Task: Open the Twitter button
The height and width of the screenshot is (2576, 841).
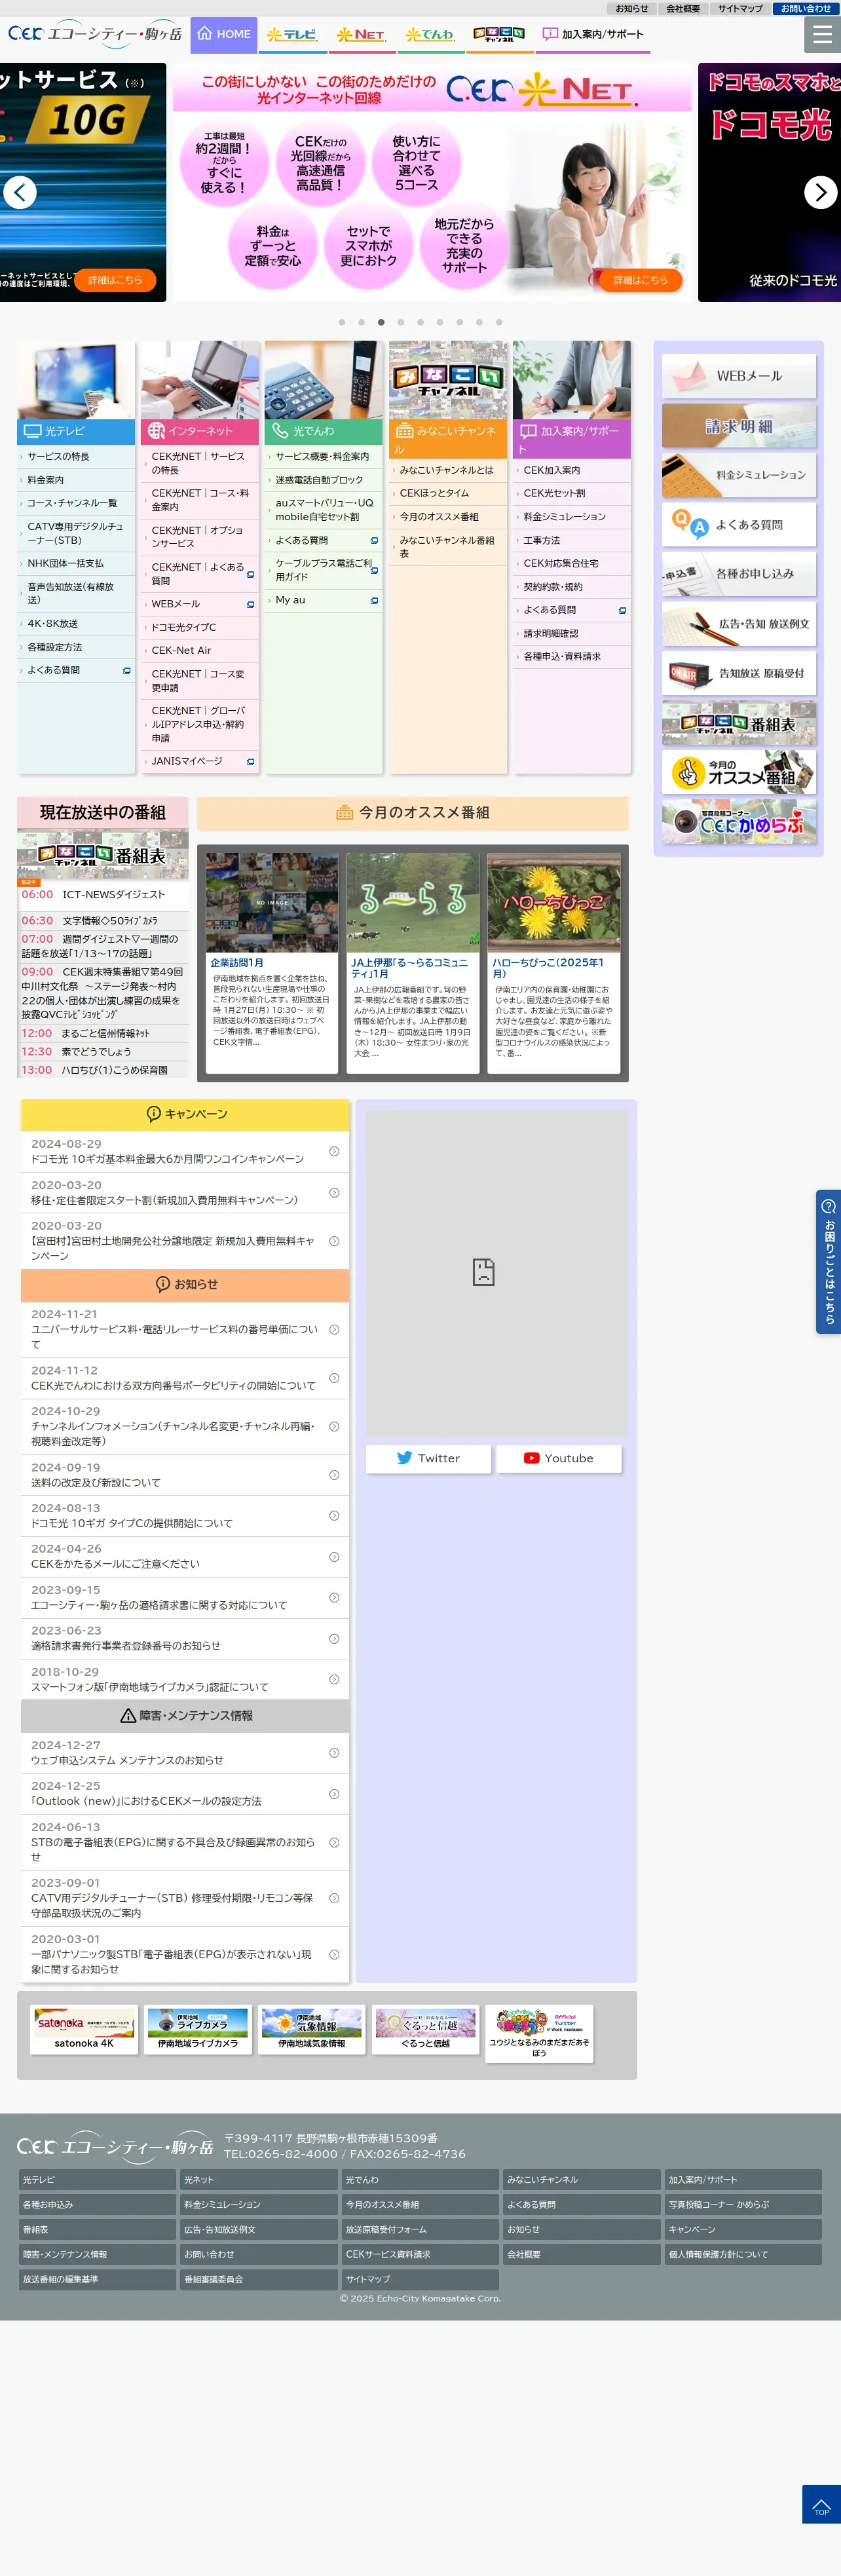Action: click(428, 1458)
